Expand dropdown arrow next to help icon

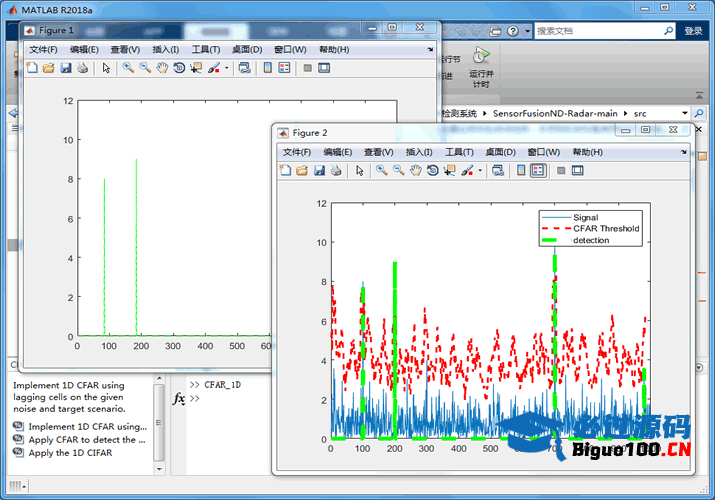(x=528, y=31)
